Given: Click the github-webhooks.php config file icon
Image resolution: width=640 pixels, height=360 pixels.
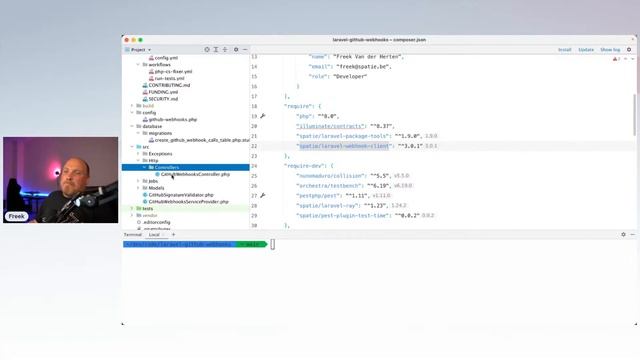Looking at the screenshot, I should click(x=145, y=120).
